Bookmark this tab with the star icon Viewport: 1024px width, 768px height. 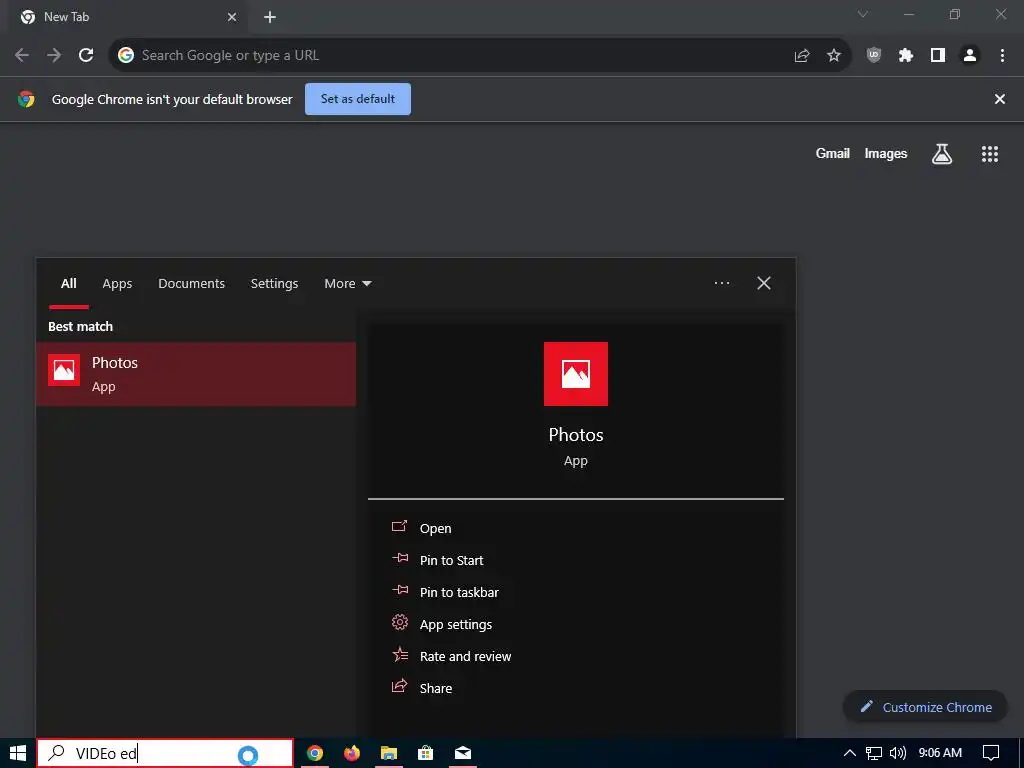point(834,56)
